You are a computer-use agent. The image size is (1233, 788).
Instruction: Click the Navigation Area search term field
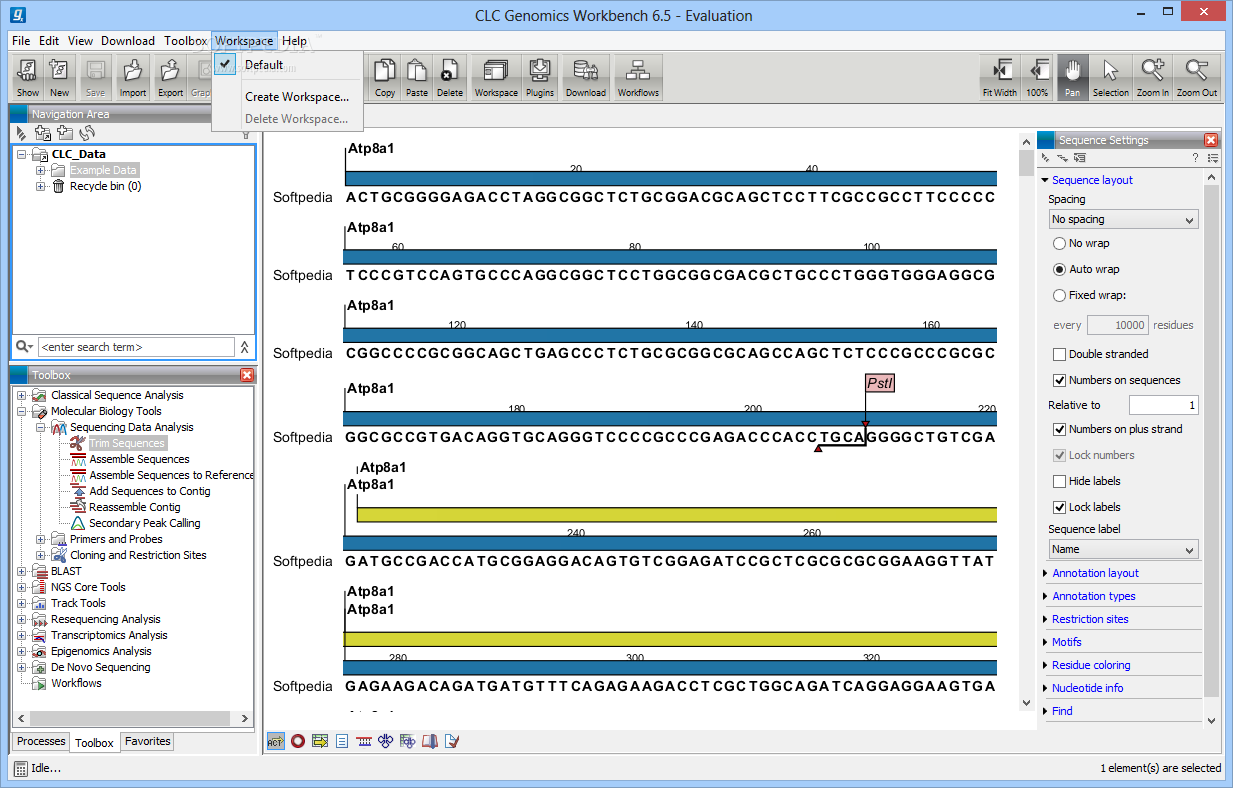click(136, 347)
